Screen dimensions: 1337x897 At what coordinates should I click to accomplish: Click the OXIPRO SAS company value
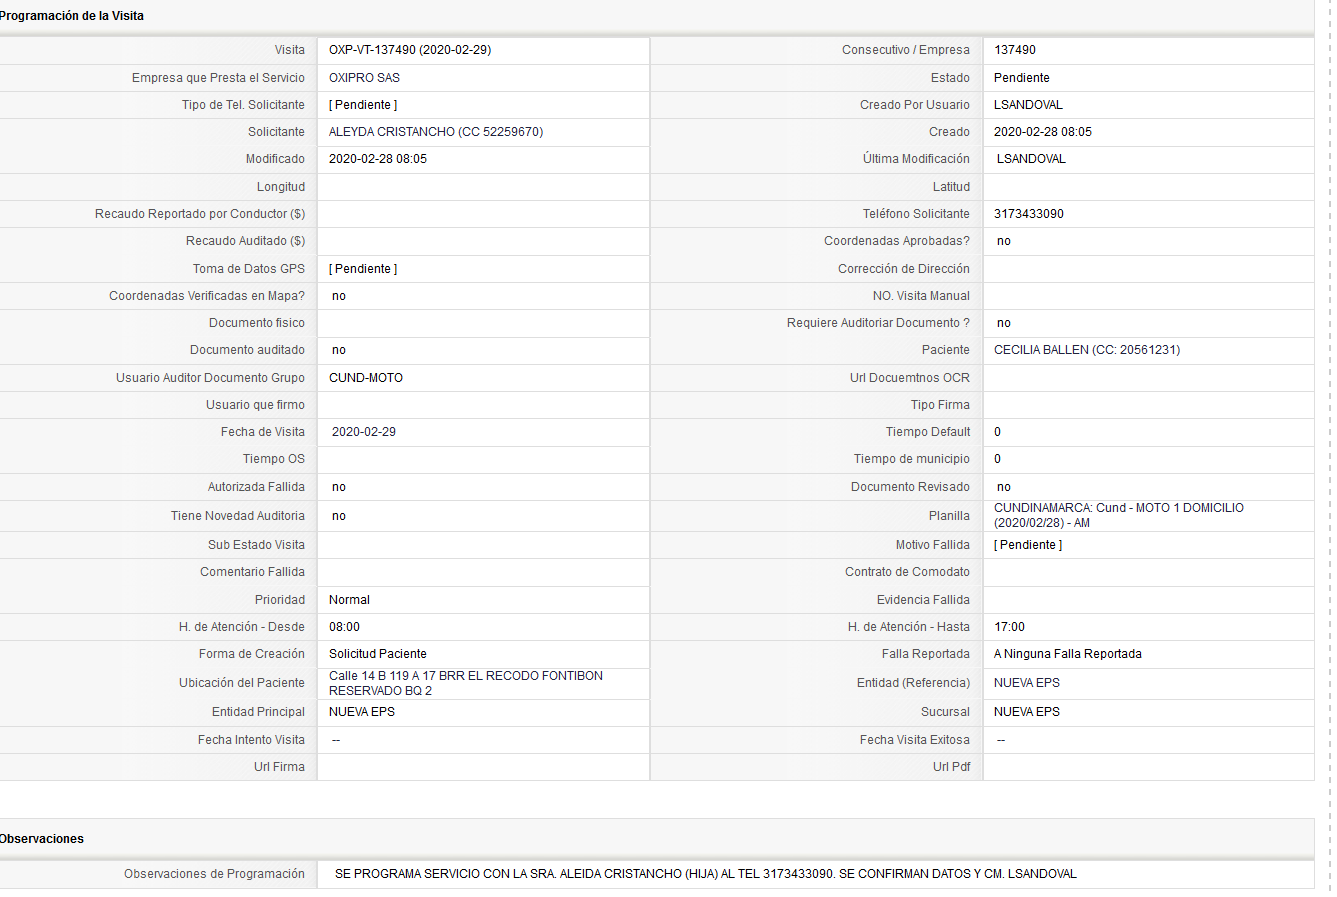coord(364,78)
